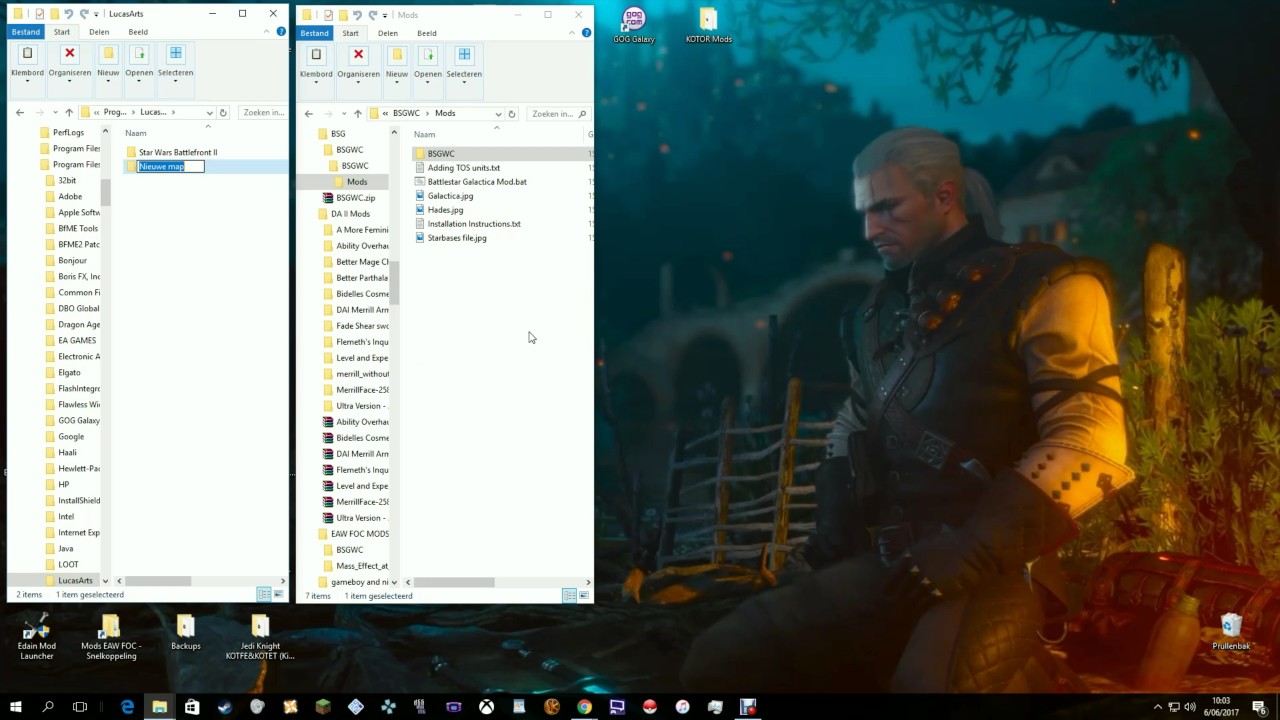Go back in LucasArts window

20,112
